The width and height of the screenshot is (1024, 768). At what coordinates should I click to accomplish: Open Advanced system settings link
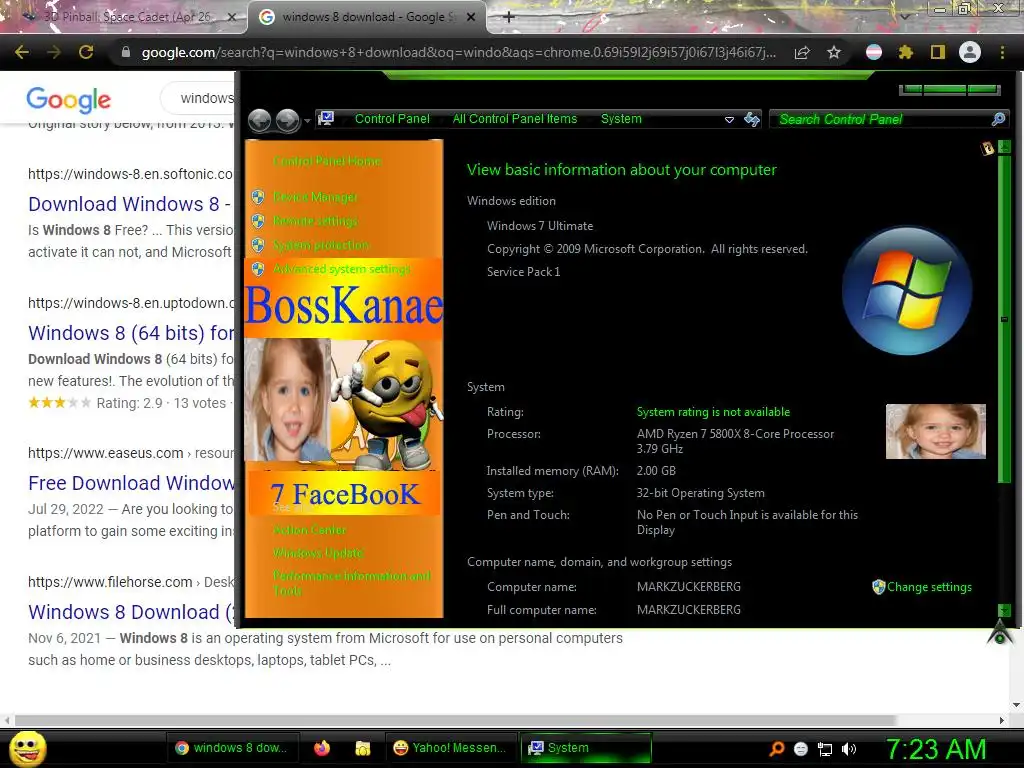tap(342, 268)
